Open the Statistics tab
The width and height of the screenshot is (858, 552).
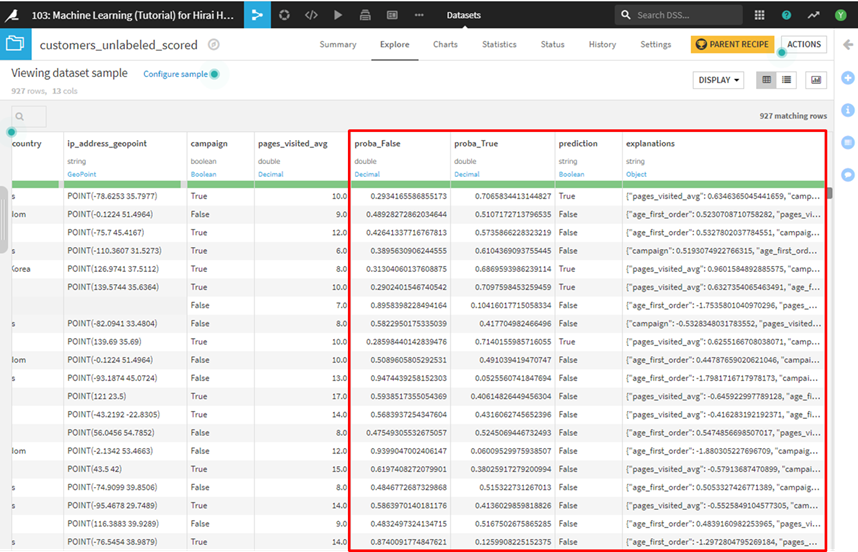[x=499, y=44]
